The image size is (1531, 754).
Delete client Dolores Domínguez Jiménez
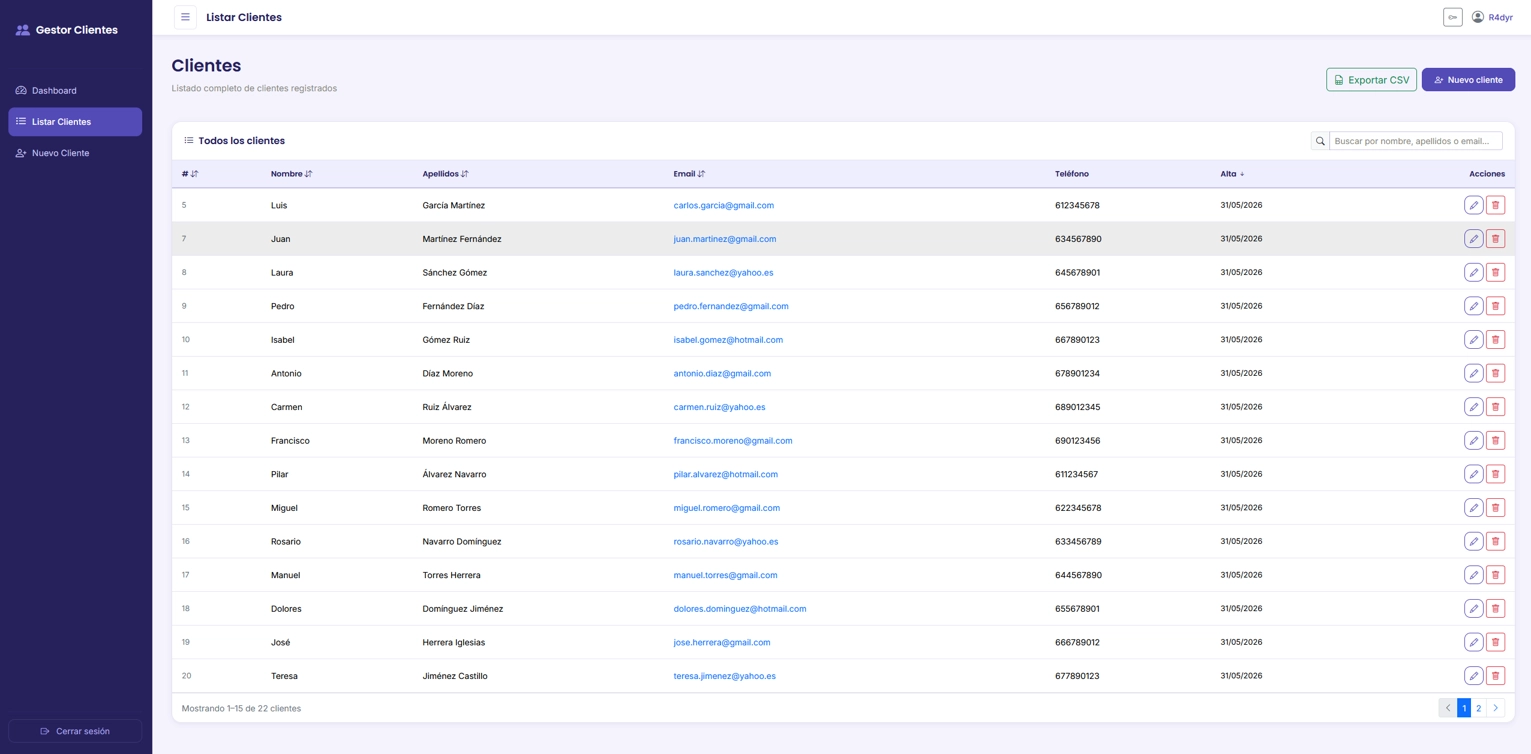(x=1496, y=608)
